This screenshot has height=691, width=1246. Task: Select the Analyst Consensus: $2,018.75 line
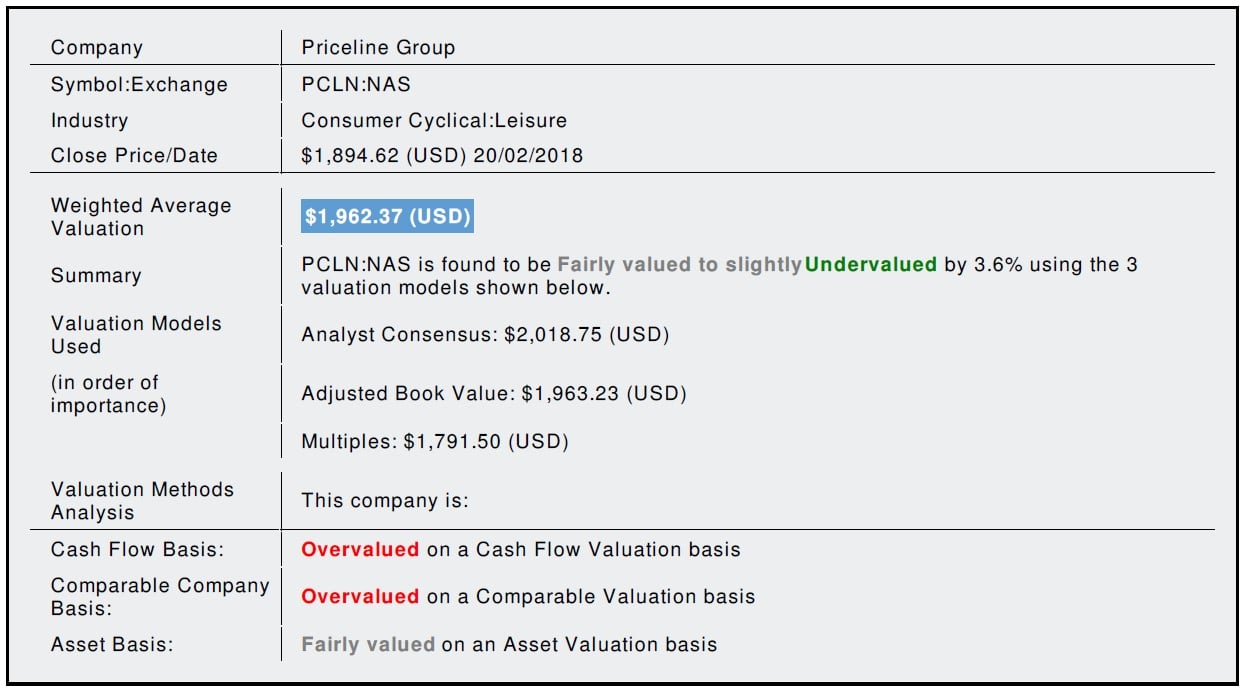(485, 335)
